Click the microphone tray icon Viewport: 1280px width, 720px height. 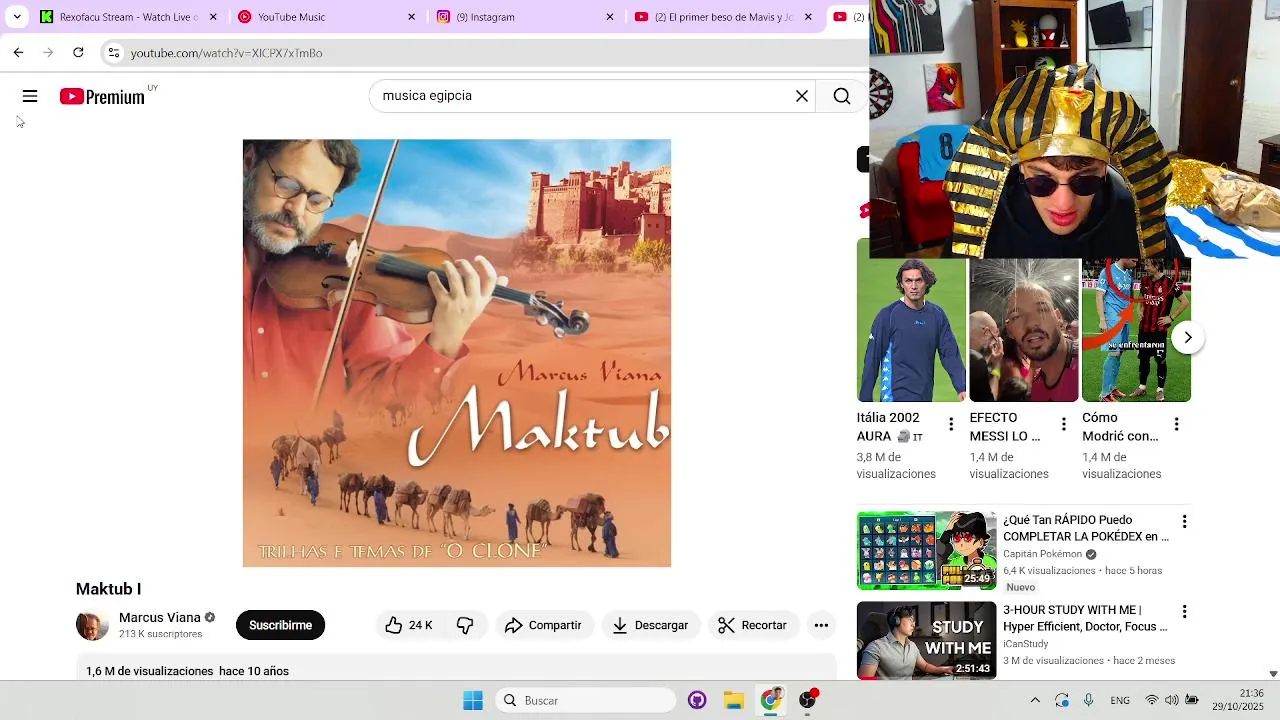pyautogui.click(x=1089, y=700)
